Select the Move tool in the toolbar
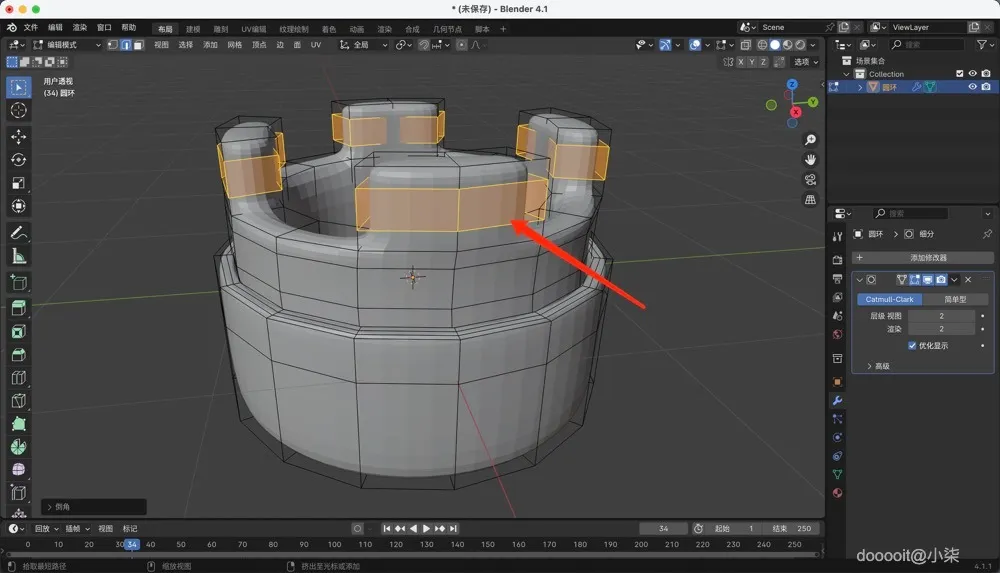The height and width of the screenshot is (573, 1000). (x=18, y=136)
